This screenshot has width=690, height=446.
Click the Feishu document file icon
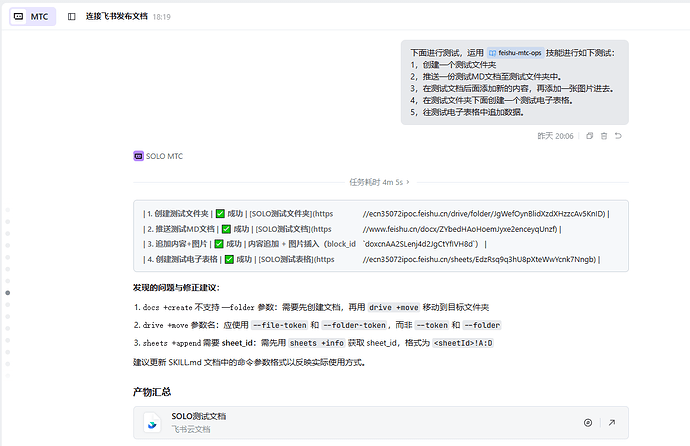152,423
